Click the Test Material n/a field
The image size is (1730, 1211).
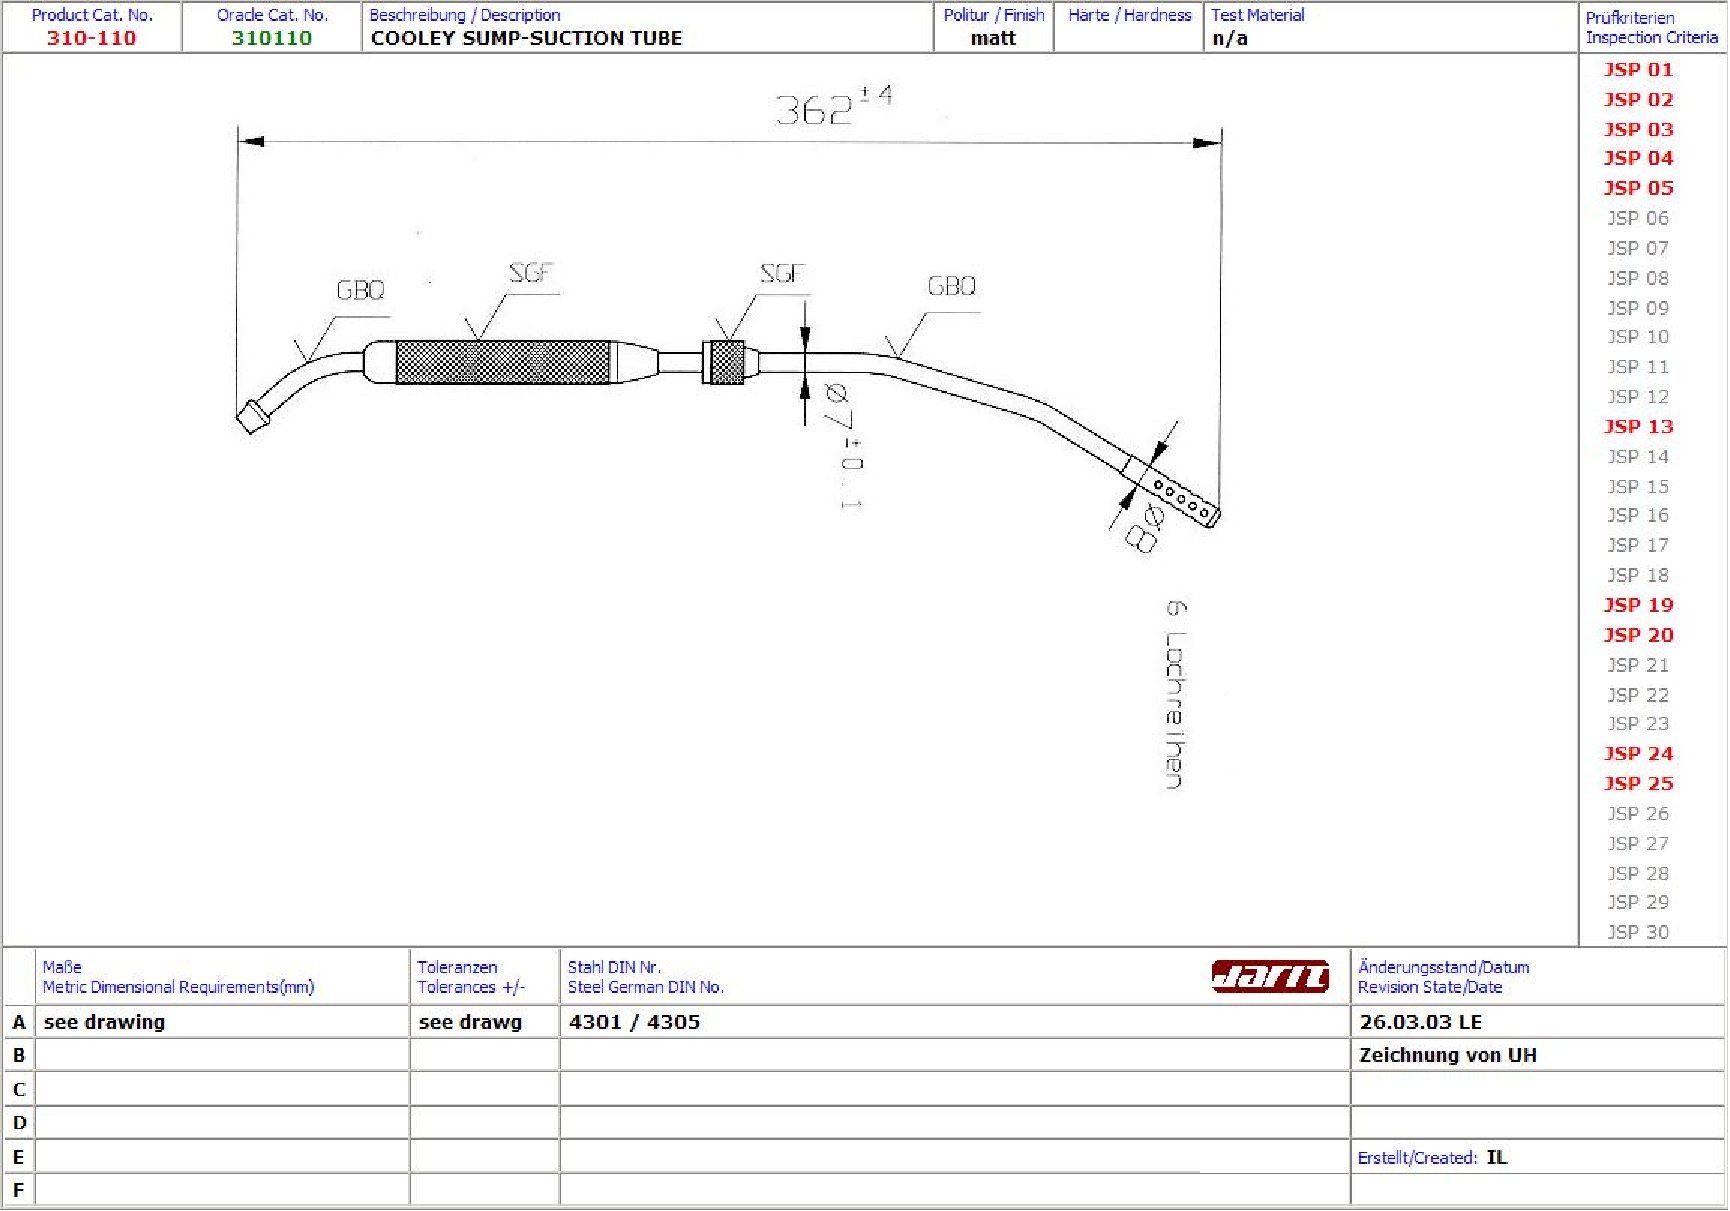pyautogui.click(x=1230, y=38)
